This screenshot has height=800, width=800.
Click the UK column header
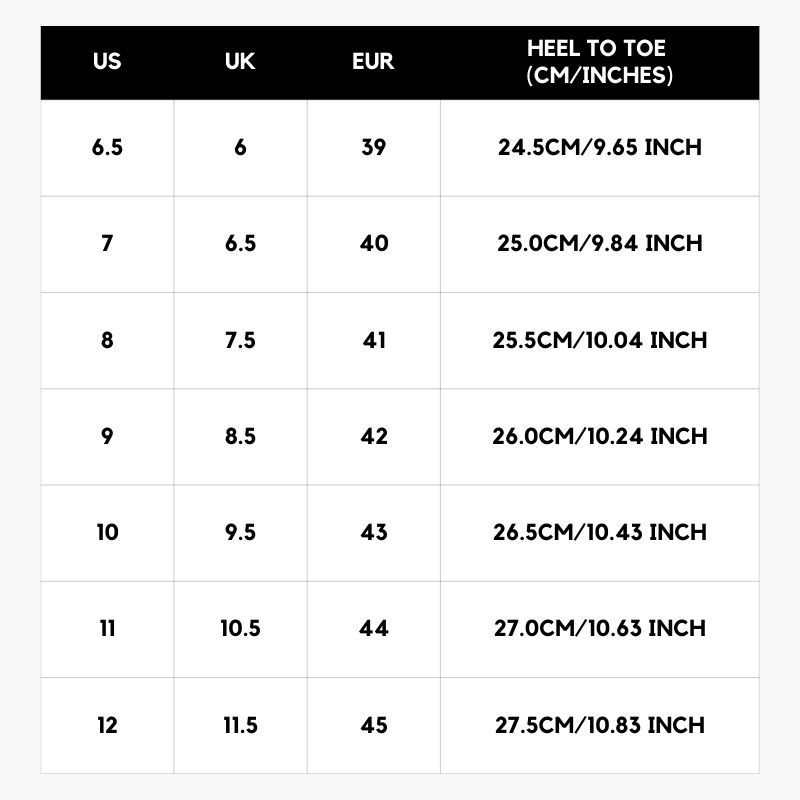pyautogui.click(x=240, y=61)
